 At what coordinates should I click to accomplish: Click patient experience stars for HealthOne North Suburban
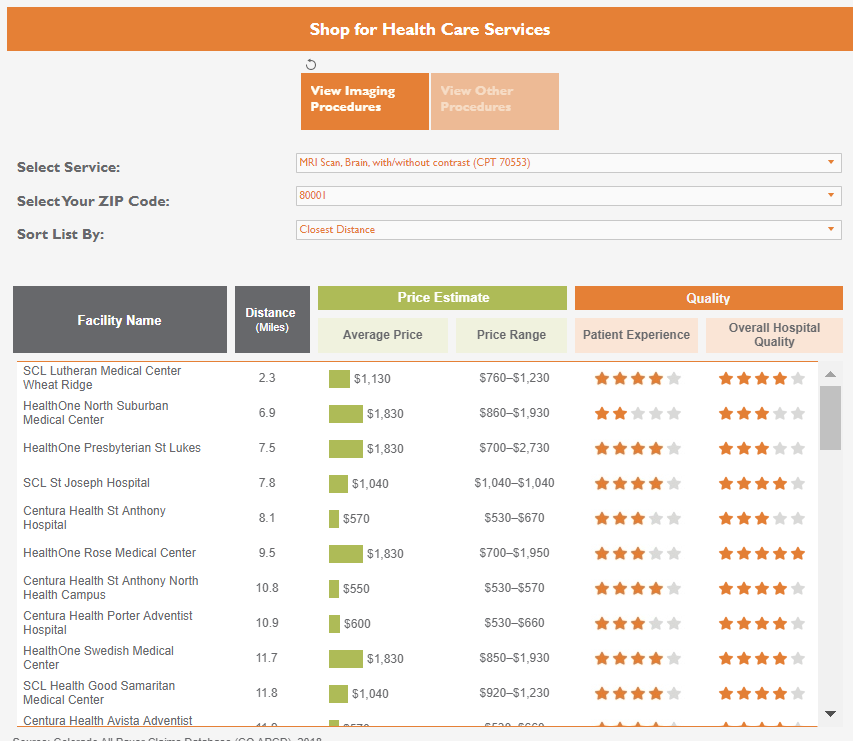click(637, 413)
